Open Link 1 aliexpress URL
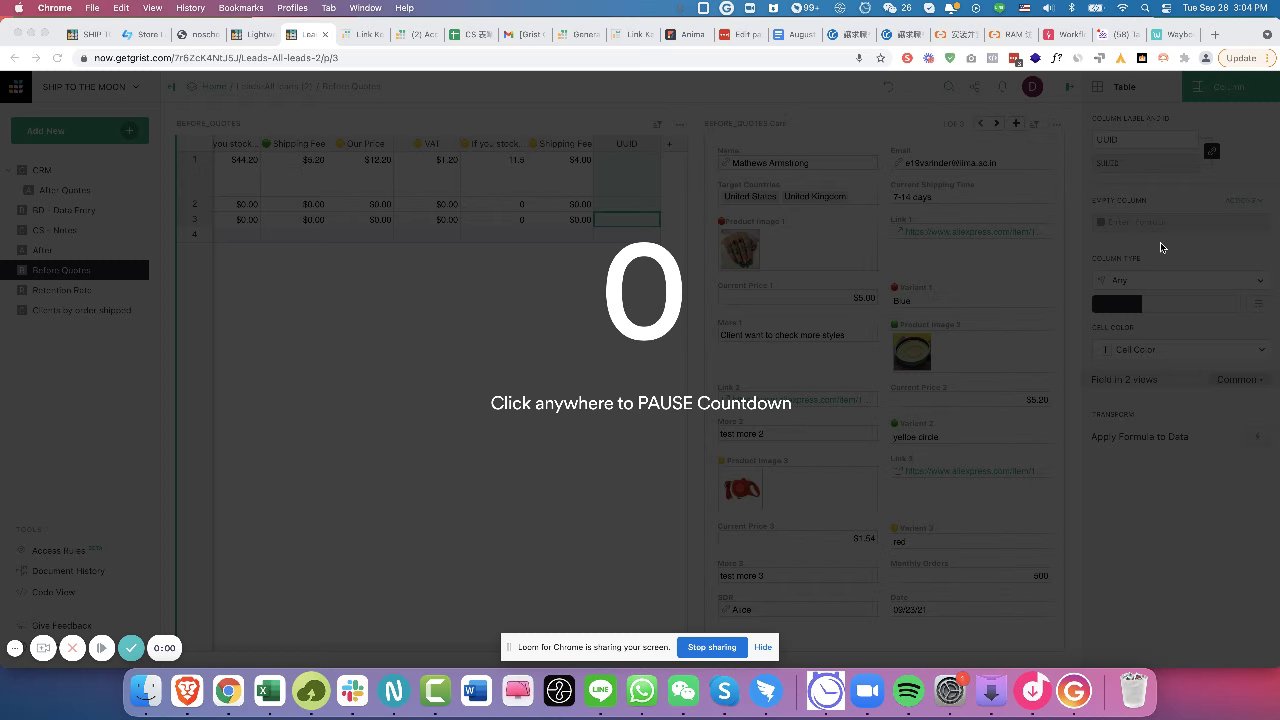This screenshot has width=1280, height=720. (x=972, y=231)
